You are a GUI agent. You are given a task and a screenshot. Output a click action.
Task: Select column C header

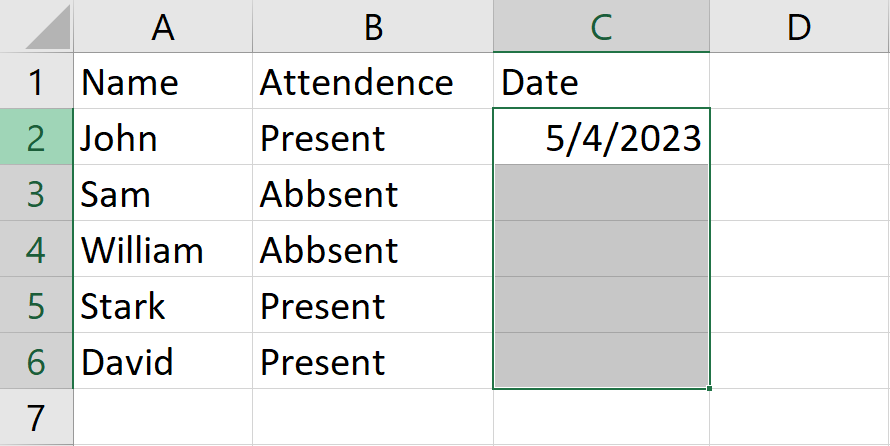(601, 26)
